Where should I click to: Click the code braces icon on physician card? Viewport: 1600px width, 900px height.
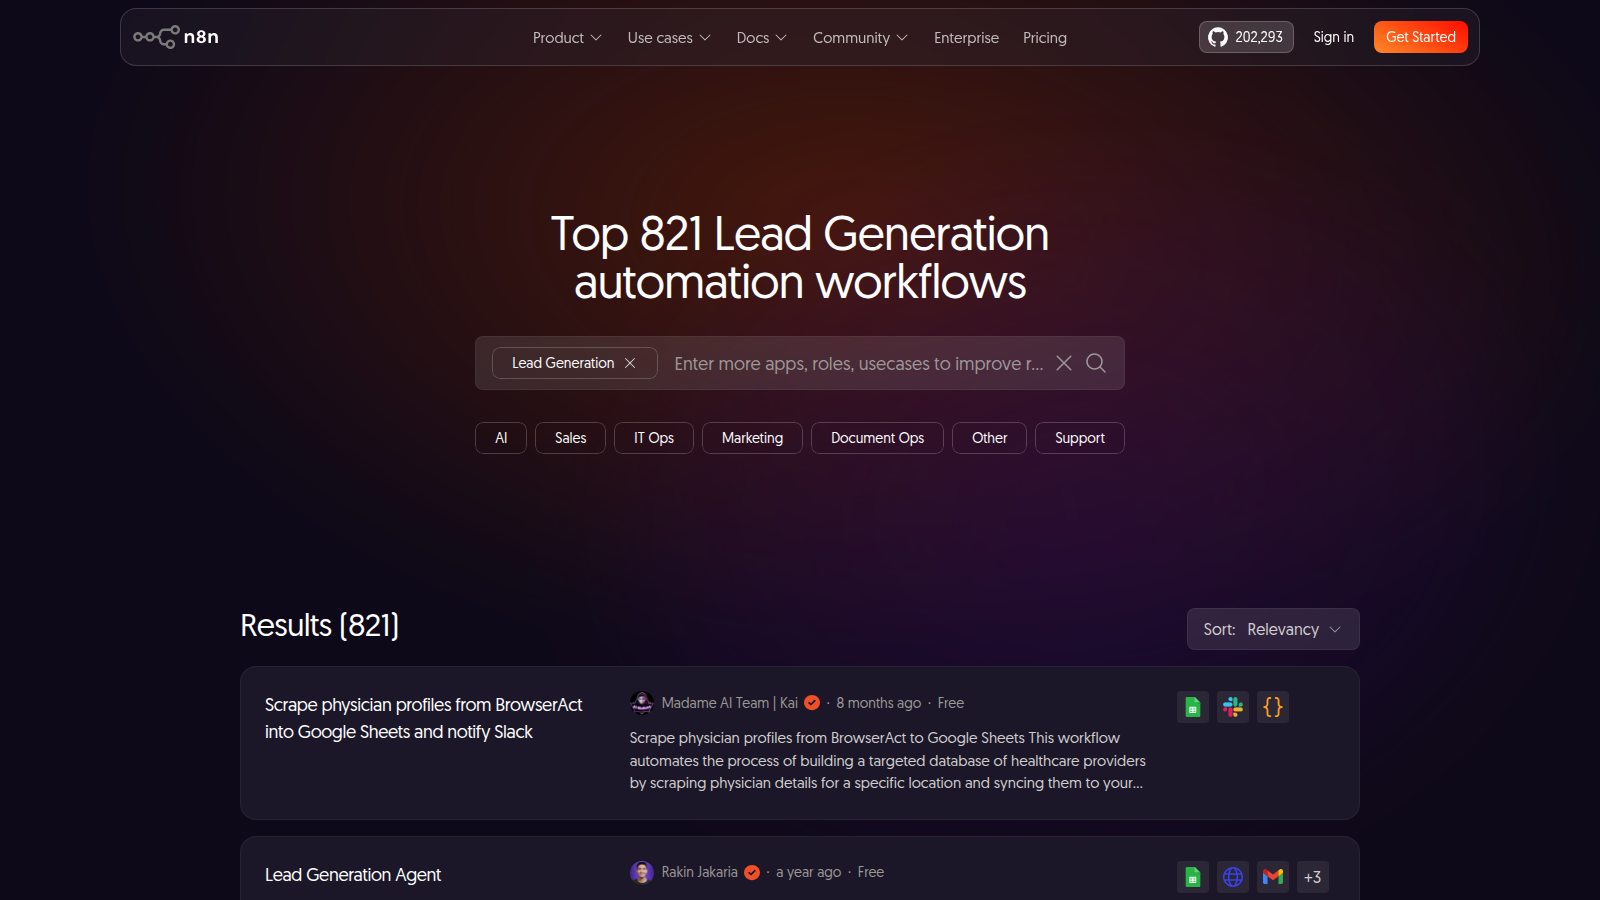(x=1273, y=707)
